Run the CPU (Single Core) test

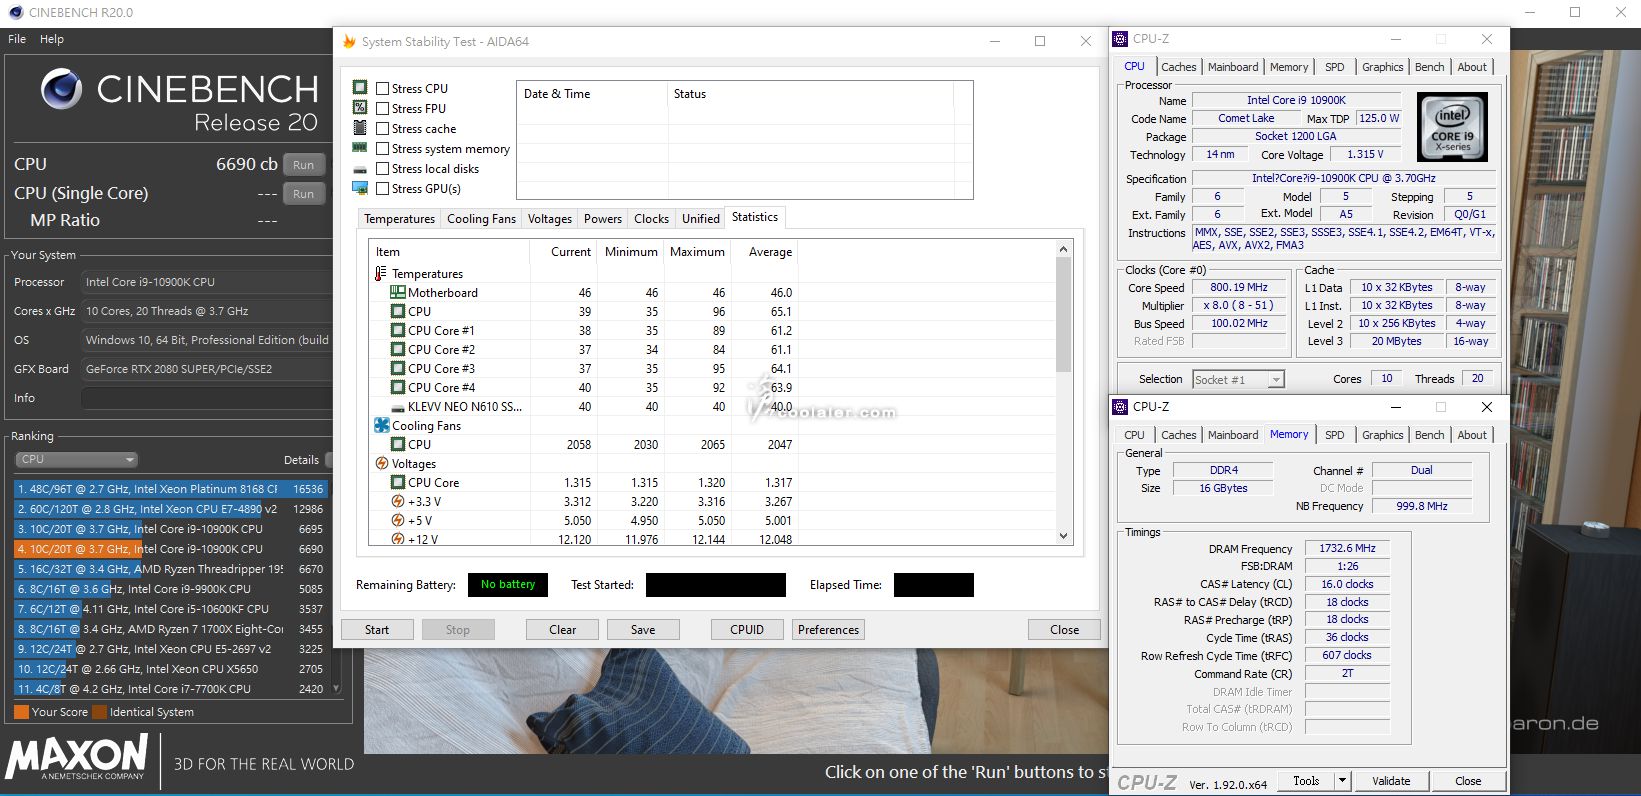(304, 194)
